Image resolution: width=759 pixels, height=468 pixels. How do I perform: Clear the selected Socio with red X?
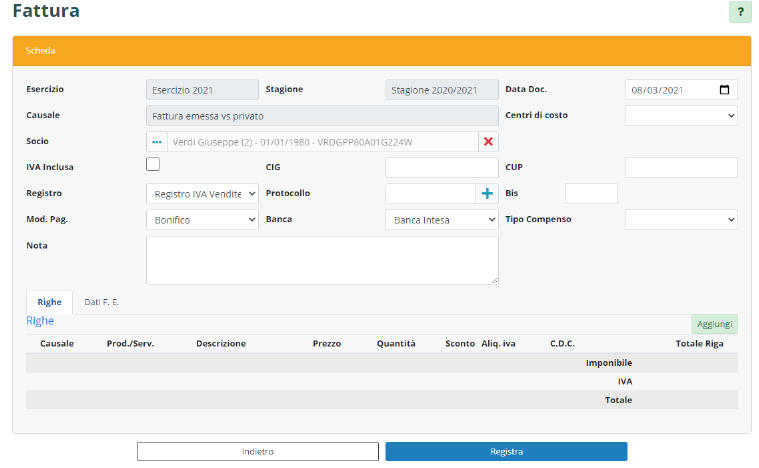488,142
